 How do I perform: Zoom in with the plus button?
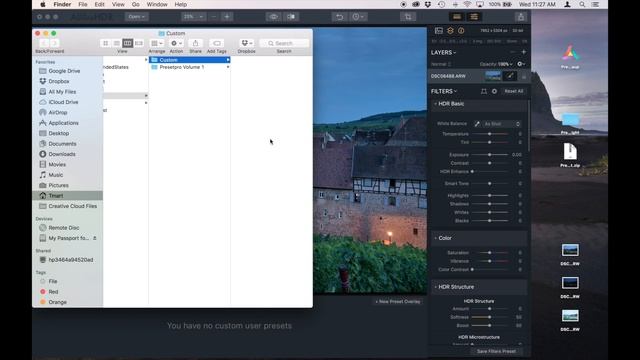(227, 17)
